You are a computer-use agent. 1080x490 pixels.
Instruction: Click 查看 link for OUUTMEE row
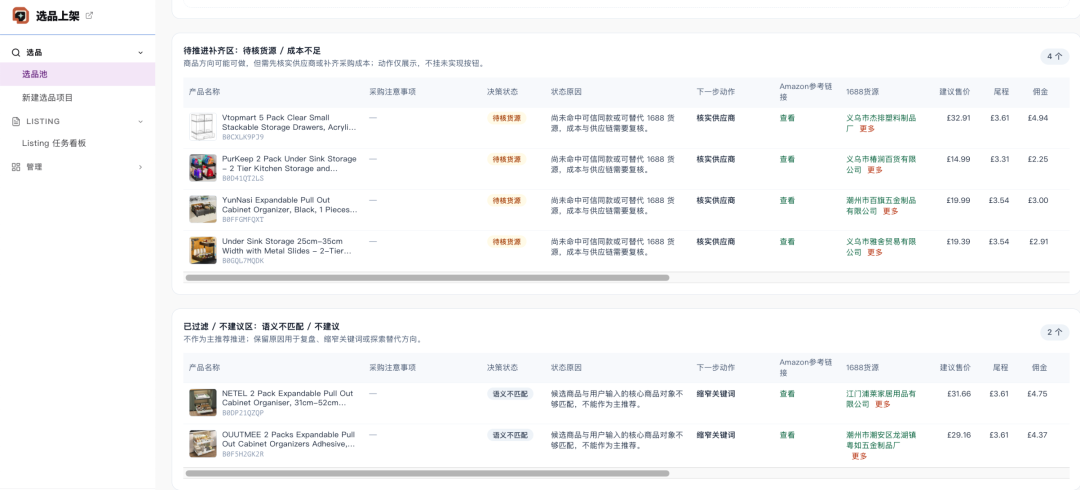[787, 435]
